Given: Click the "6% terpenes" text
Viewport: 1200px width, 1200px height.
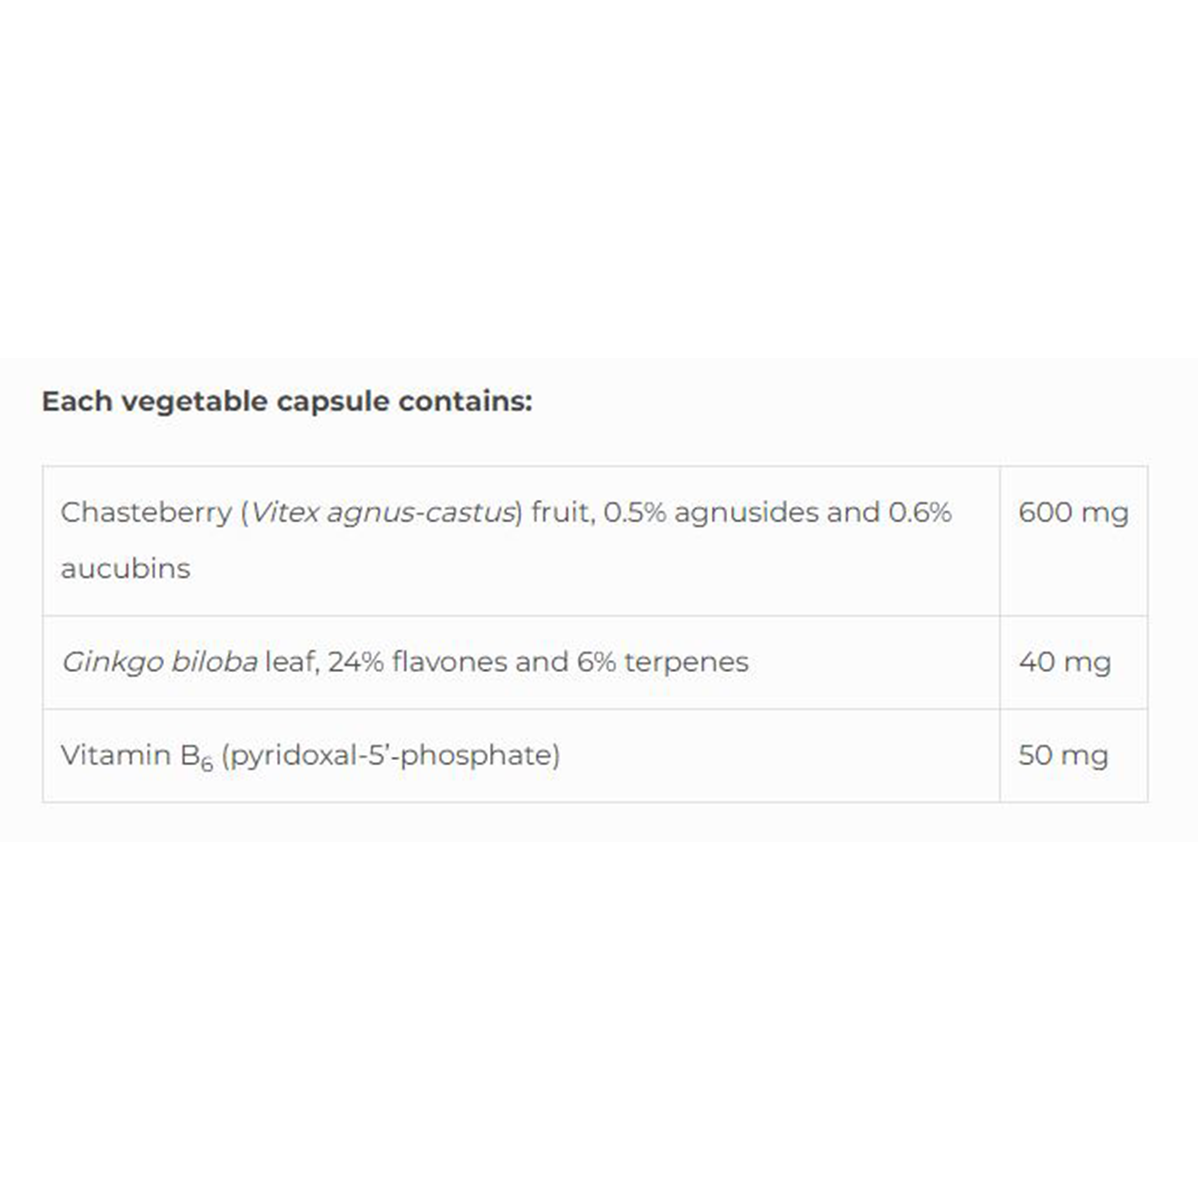Looking at the screenshot, I should pyautogui.click(x=662, y=662).
